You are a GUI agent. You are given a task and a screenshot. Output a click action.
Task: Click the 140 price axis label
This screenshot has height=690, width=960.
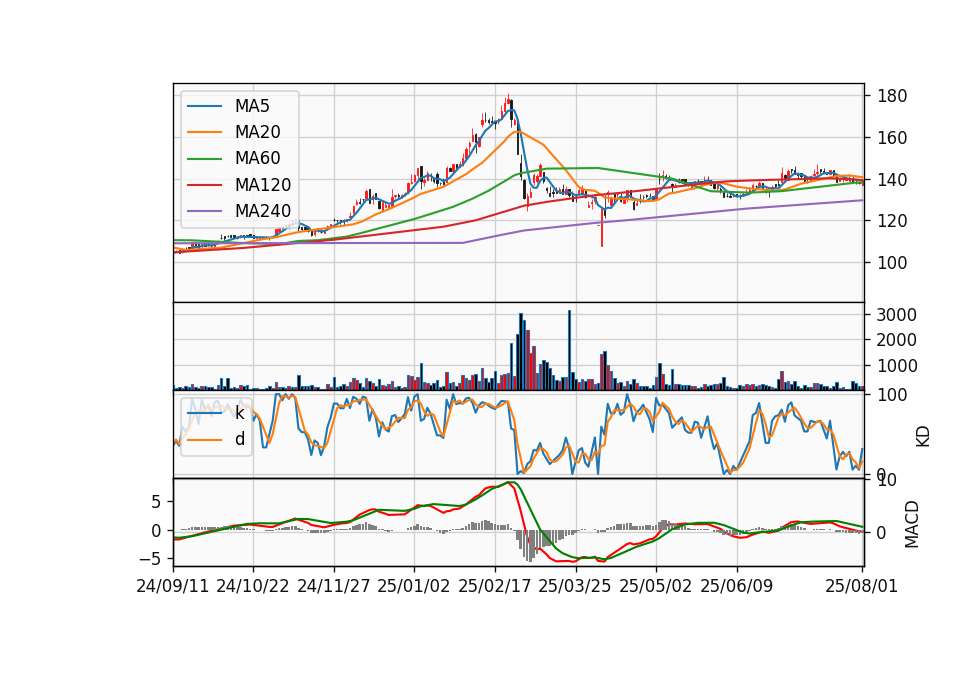(x=892, y=180)
